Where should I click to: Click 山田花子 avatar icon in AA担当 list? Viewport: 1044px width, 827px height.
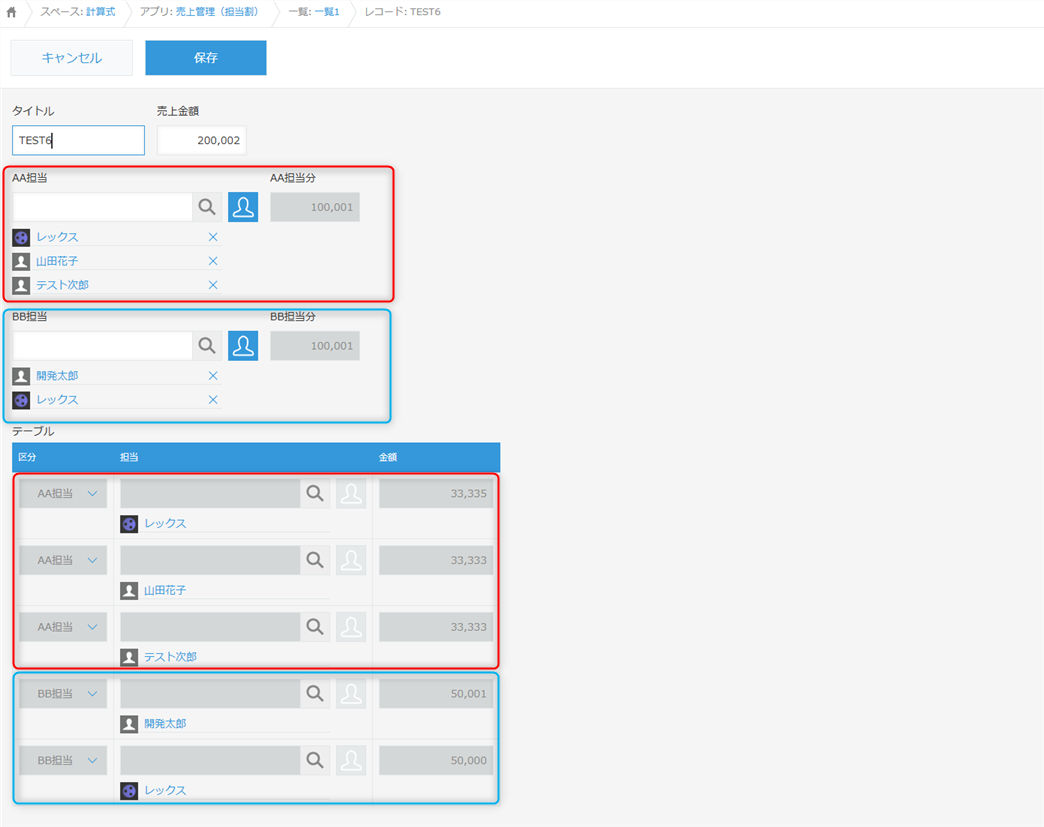21,261
